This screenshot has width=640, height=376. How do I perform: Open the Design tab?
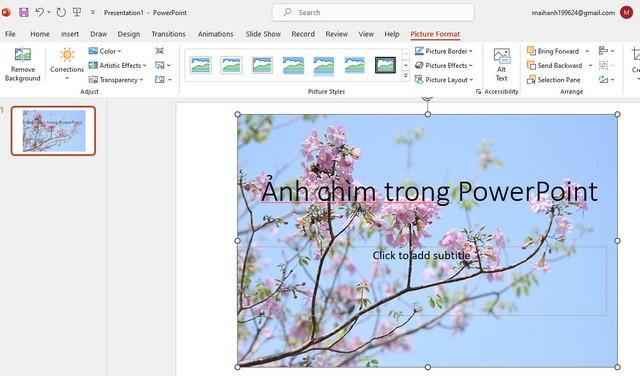[129, 34]
